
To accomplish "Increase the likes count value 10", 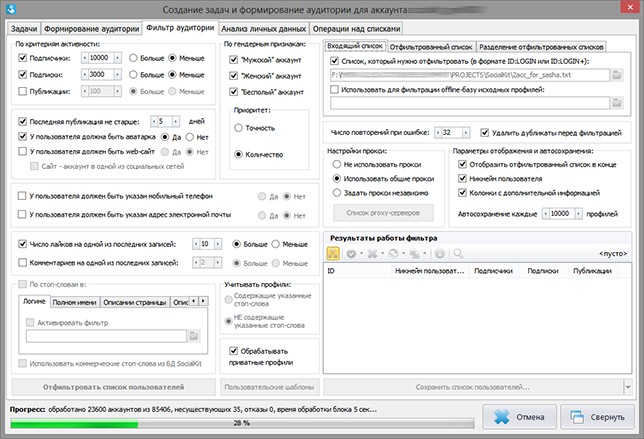I will point(218,244).
